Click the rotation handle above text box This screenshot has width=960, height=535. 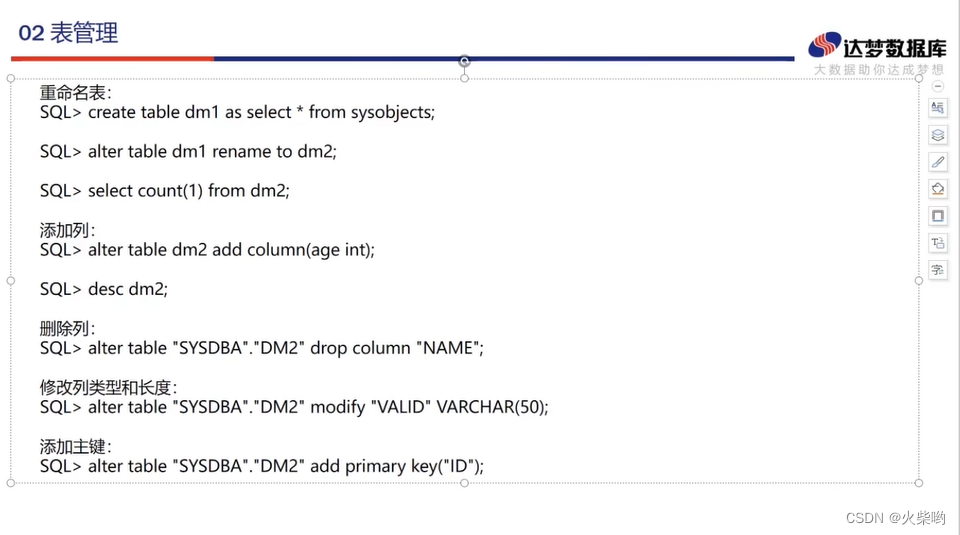tap(465, 61)
